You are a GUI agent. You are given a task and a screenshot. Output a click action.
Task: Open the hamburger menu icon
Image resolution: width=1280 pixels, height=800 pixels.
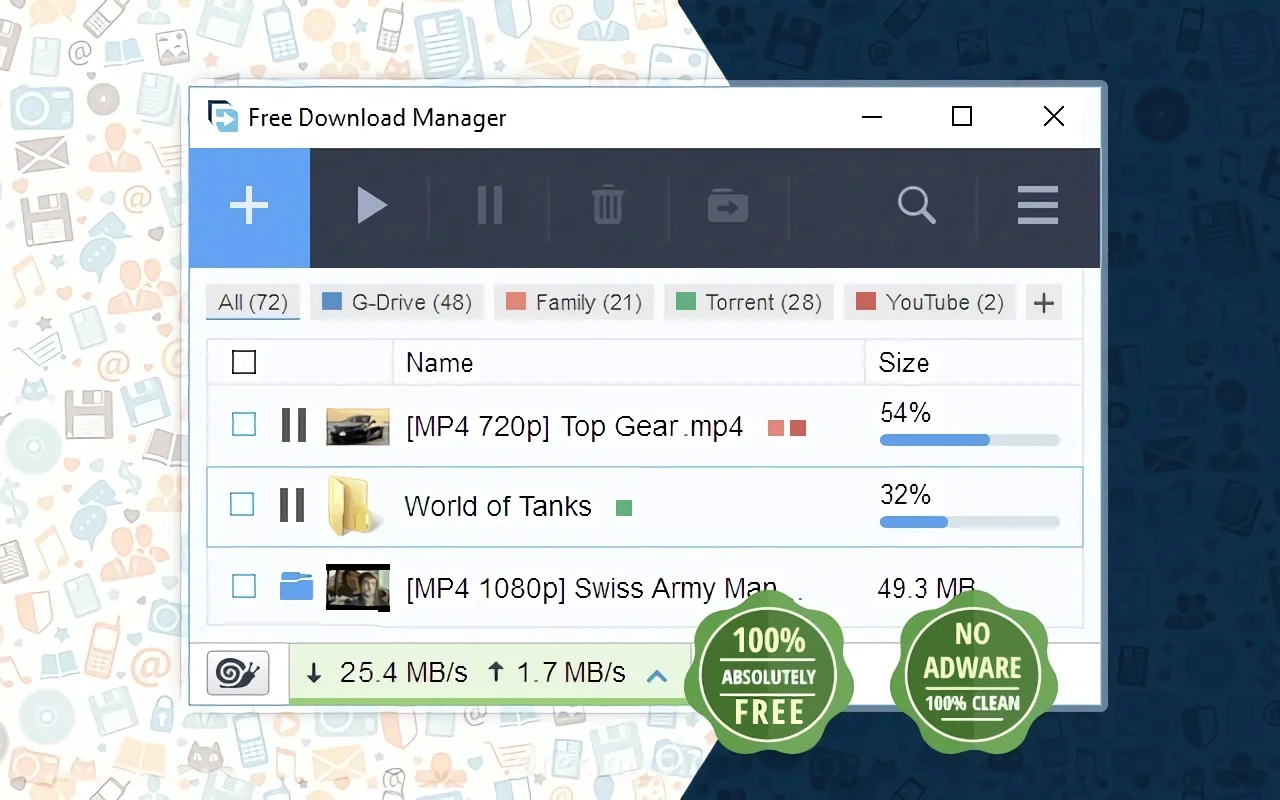[x=1037, y=206]
